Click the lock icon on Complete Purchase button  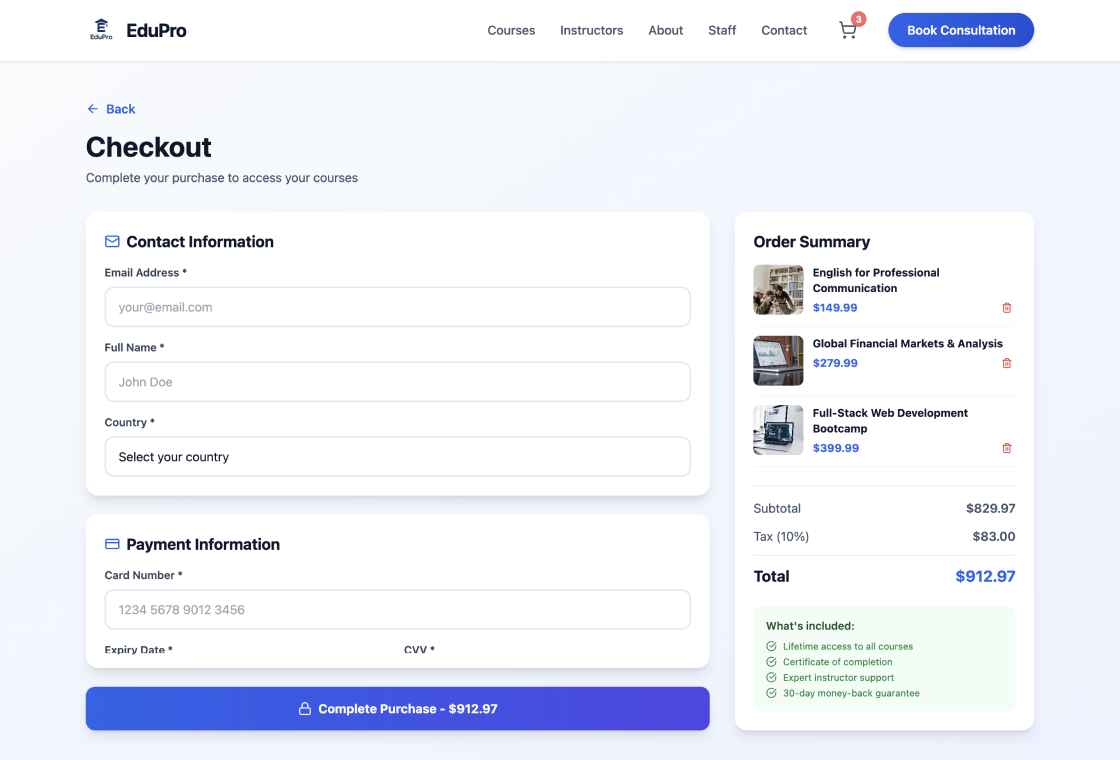[304, 708]
